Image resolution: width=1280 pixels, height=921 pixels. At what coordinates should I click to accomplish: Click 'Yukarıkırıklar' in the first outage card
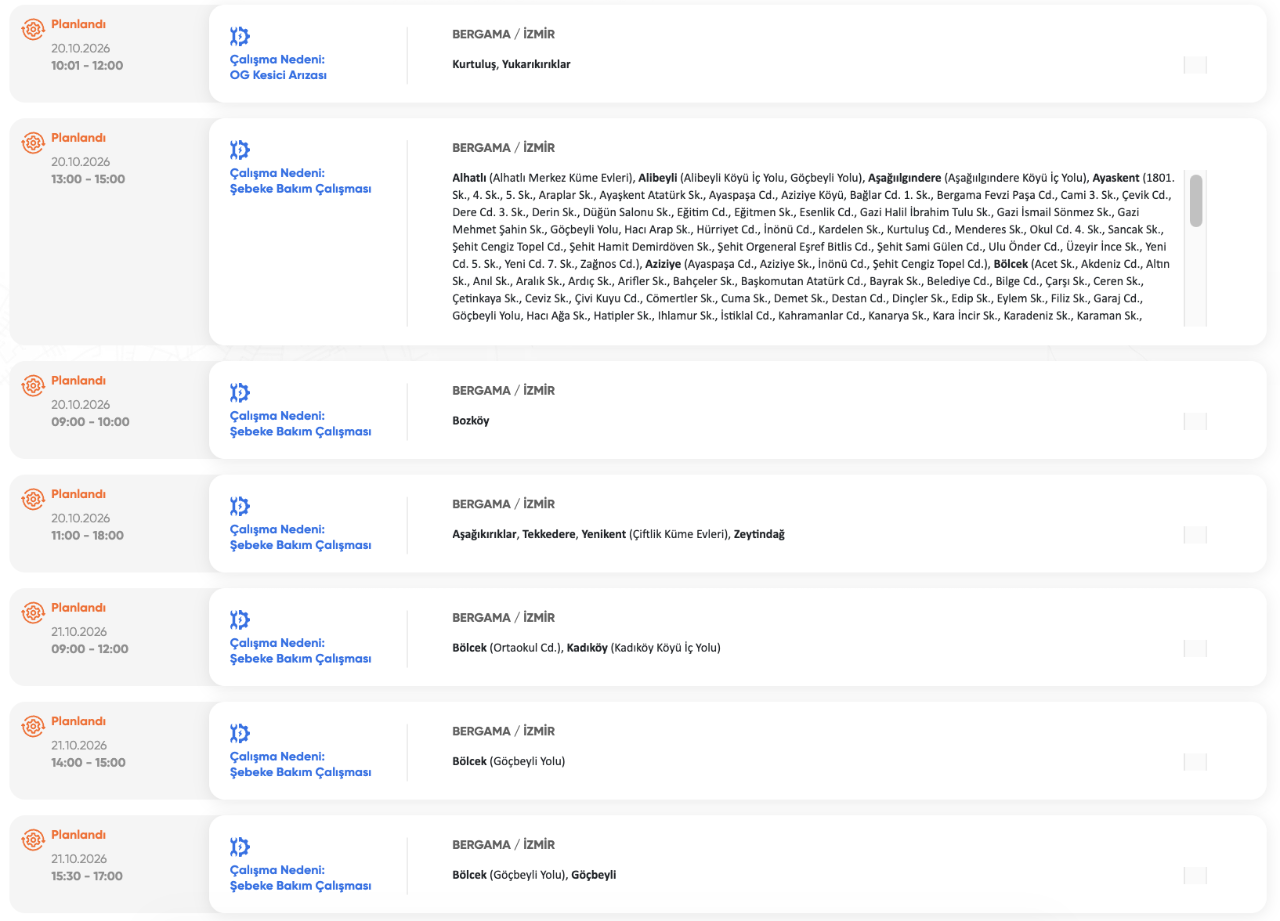pyautogui.click(x=536, y=64)
